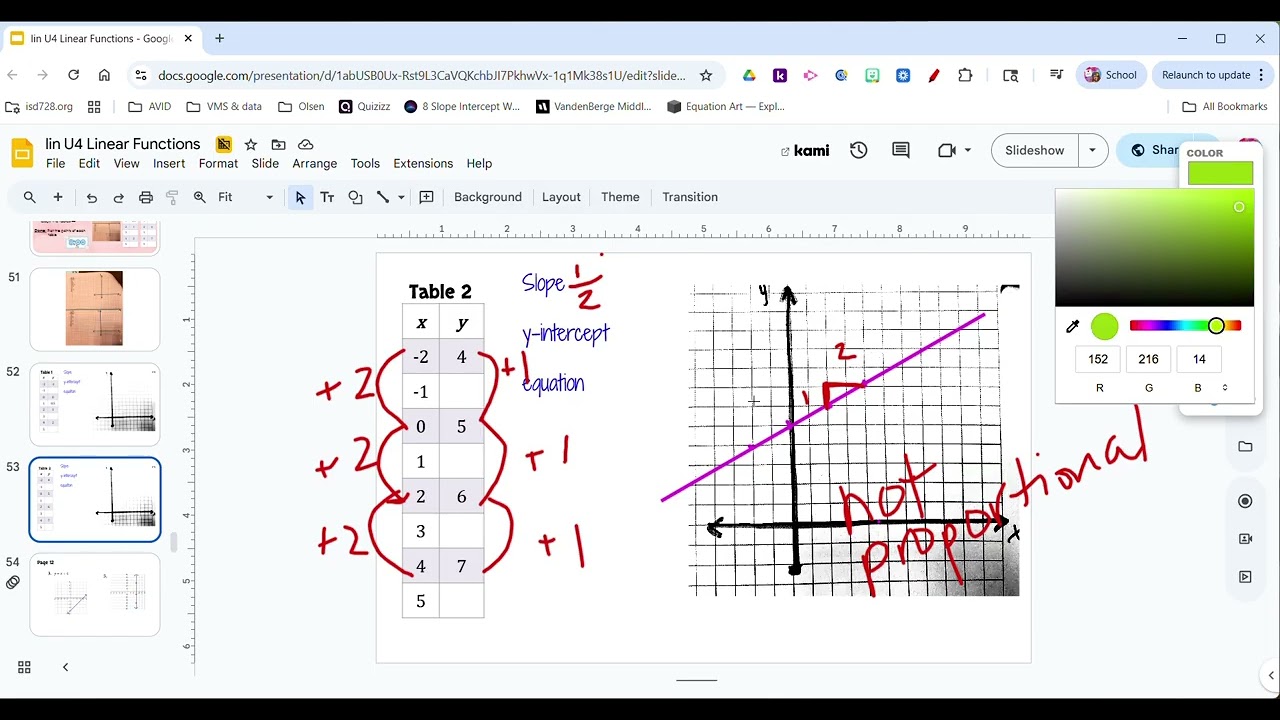View document cloud save status
This screenshot has width=1280, height=720.
(x=306, y=144)
